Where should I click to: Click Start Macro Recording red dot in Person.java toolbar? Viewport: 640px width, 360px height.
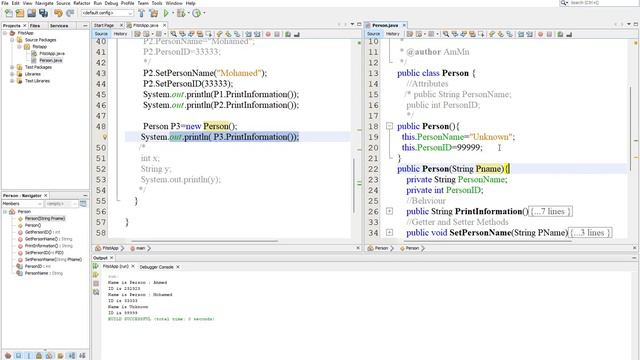point(540,34)
